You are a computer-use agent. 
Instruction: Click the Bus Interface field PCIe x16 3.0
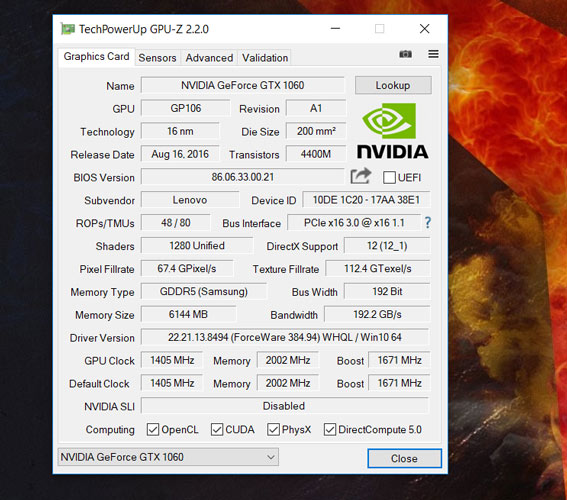tap(354, 223)
